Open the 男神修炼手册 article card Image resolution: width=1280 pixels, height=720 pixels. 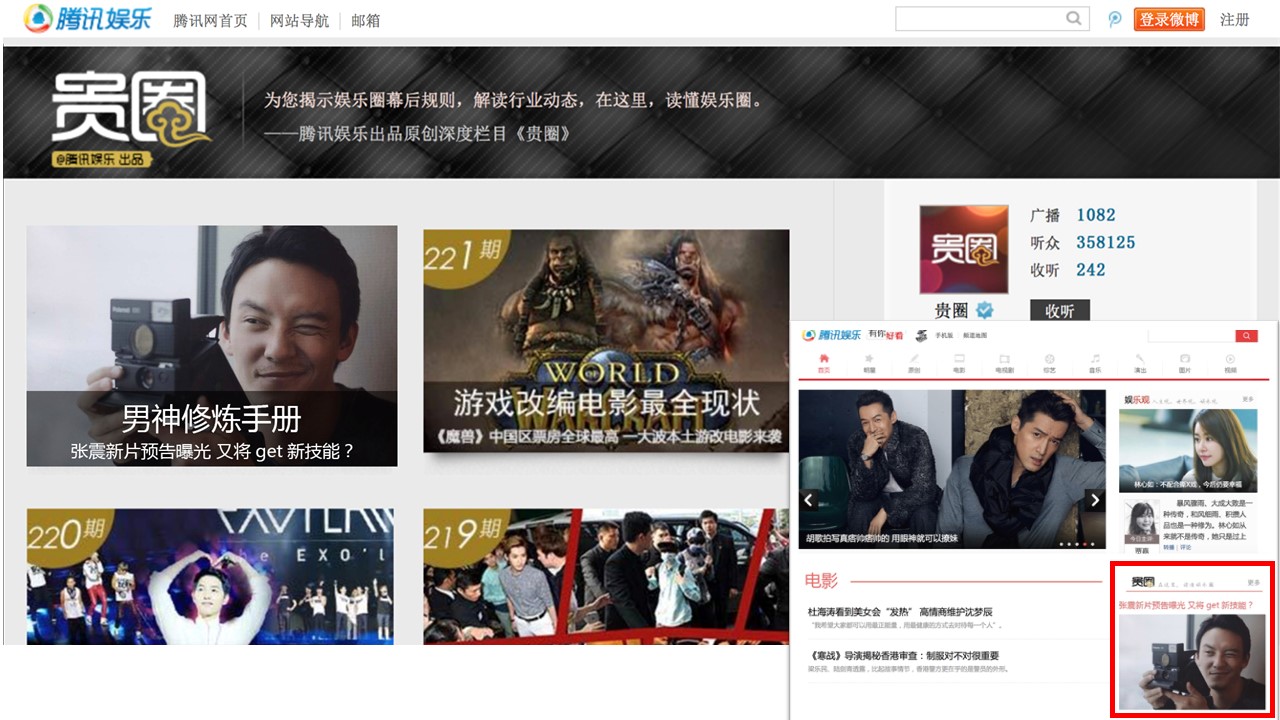tap(212, 346)
